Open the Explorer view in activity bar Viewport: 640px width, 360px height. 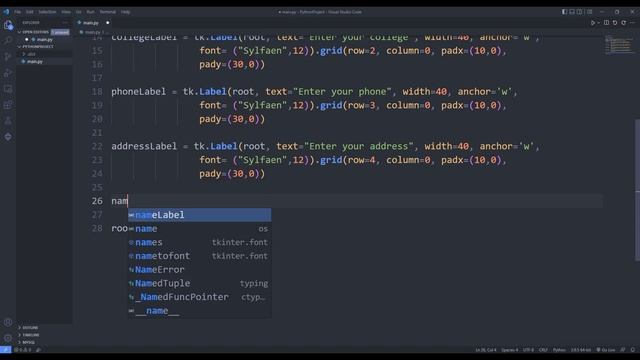tap(8, 25)
